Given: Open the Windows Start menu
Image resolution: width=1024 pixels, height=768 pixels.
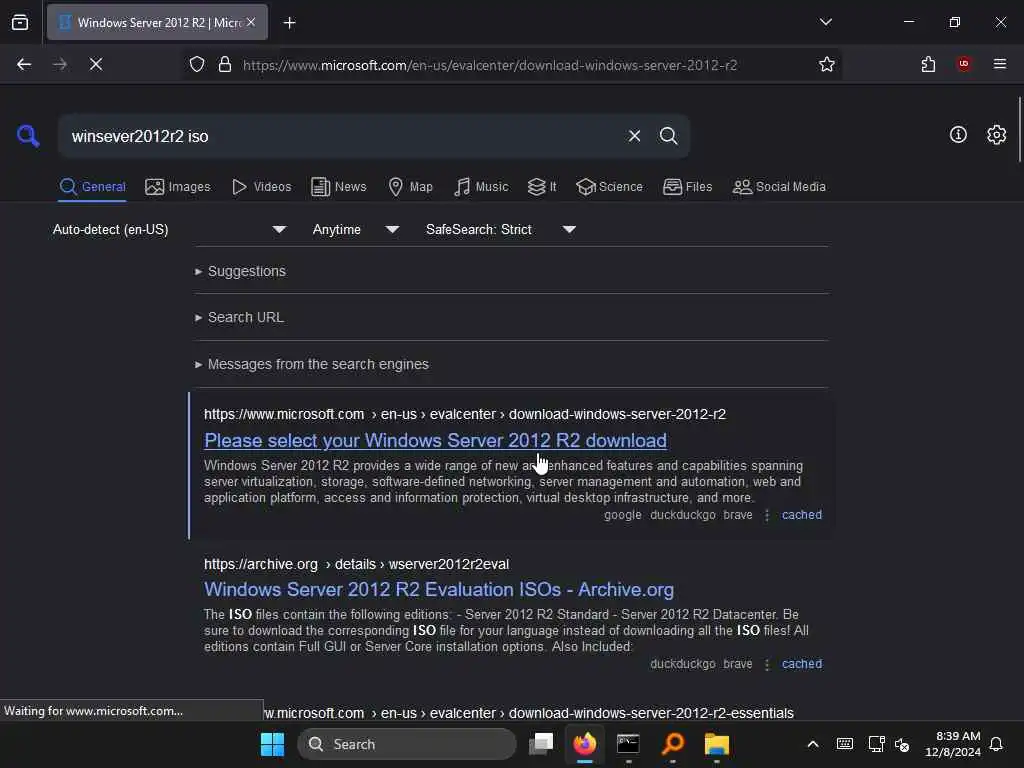Looking at the screenshot, I should coord(272,744).
